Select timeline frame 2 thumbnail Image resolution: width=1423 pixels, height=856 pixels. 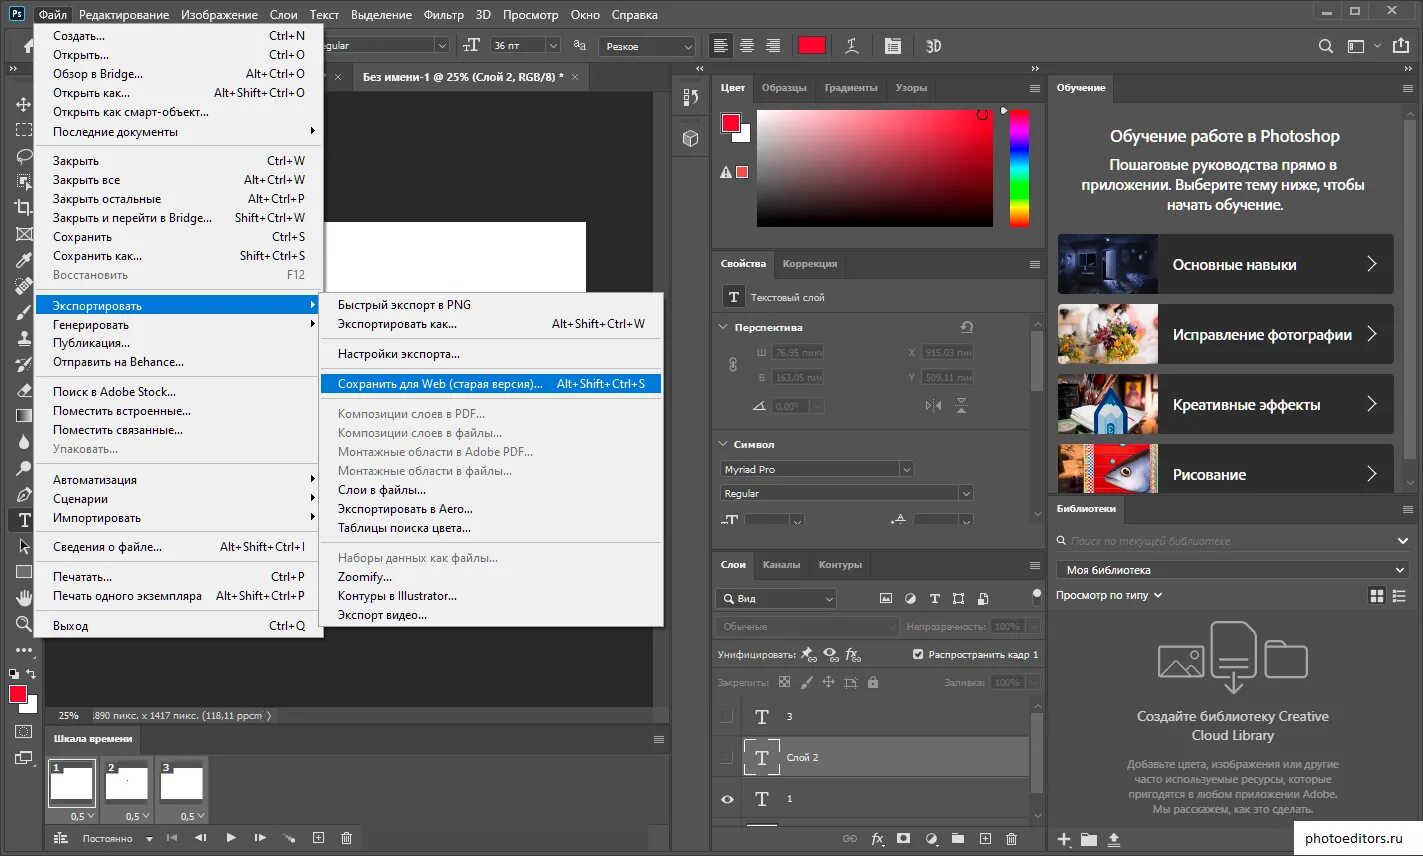click(127, 784)
